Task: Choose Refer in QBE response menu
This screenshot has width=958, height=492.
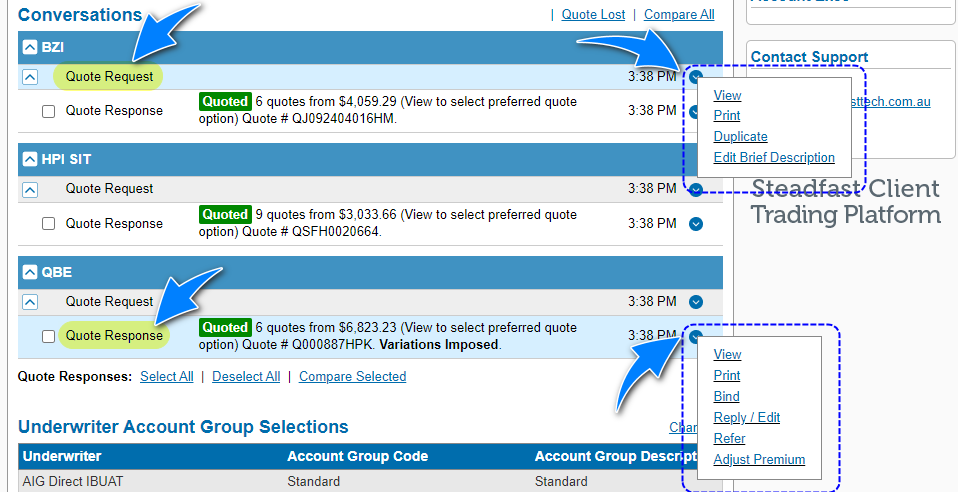Action: point(729,438)
